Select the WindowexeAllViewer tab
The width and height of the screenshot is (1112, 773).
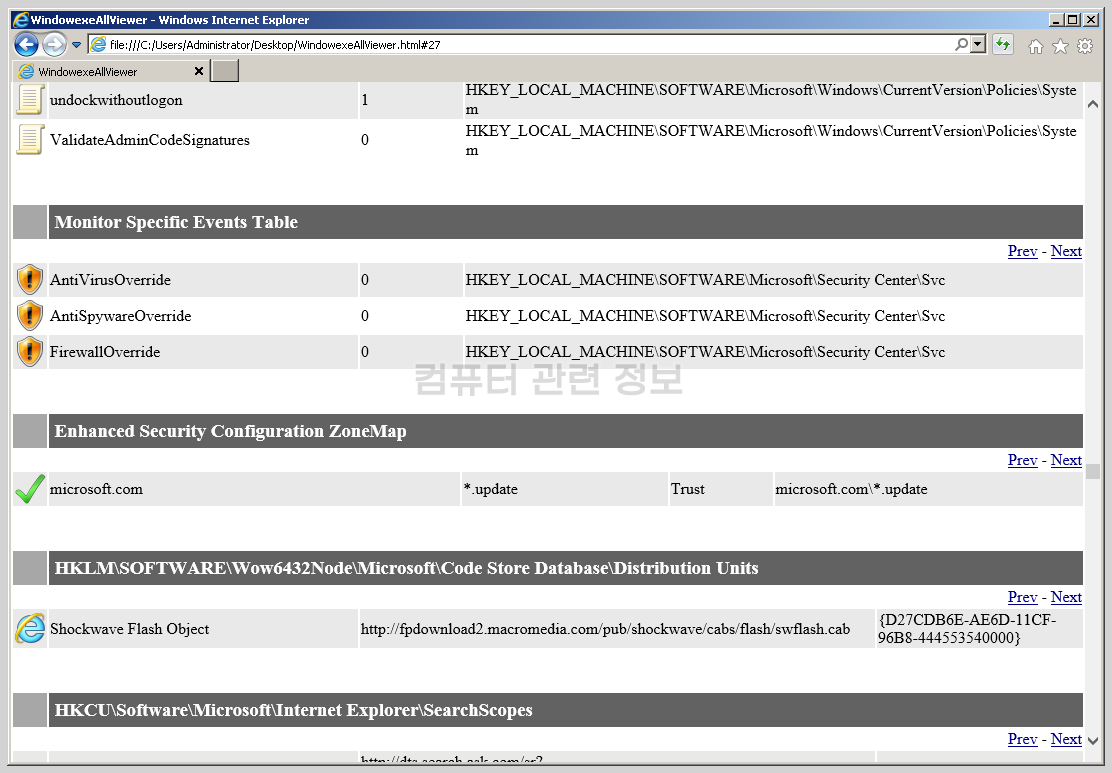(x=110, y=72)
